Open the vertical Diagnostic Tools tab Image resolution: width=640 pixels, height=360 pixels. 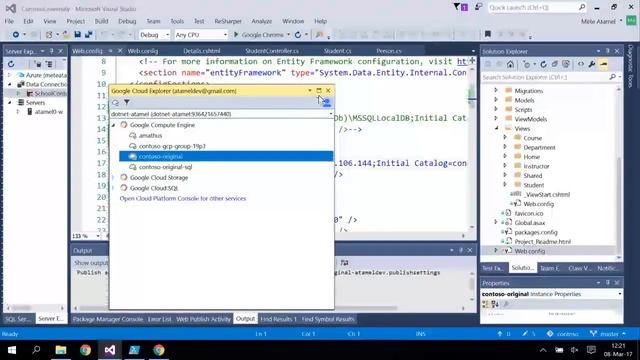coord(631,66)
